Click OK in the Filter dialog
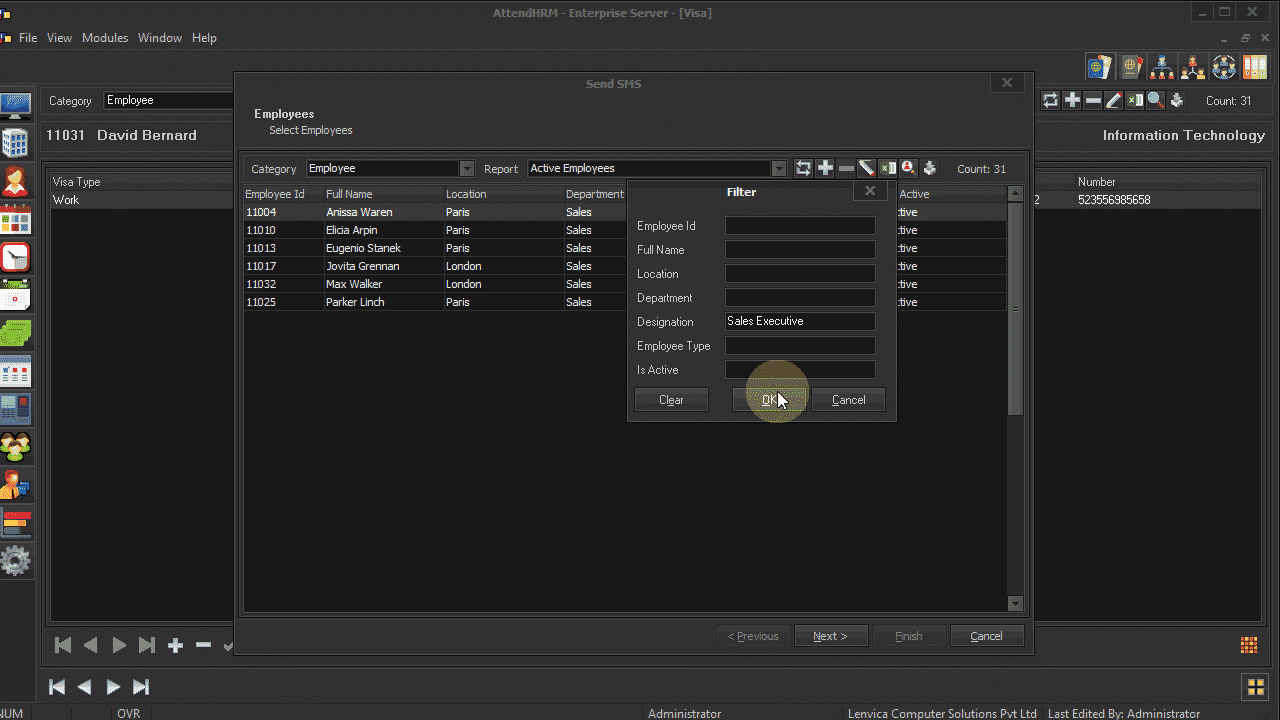Viewport: 1280px width, 720px height. (769, 400)
